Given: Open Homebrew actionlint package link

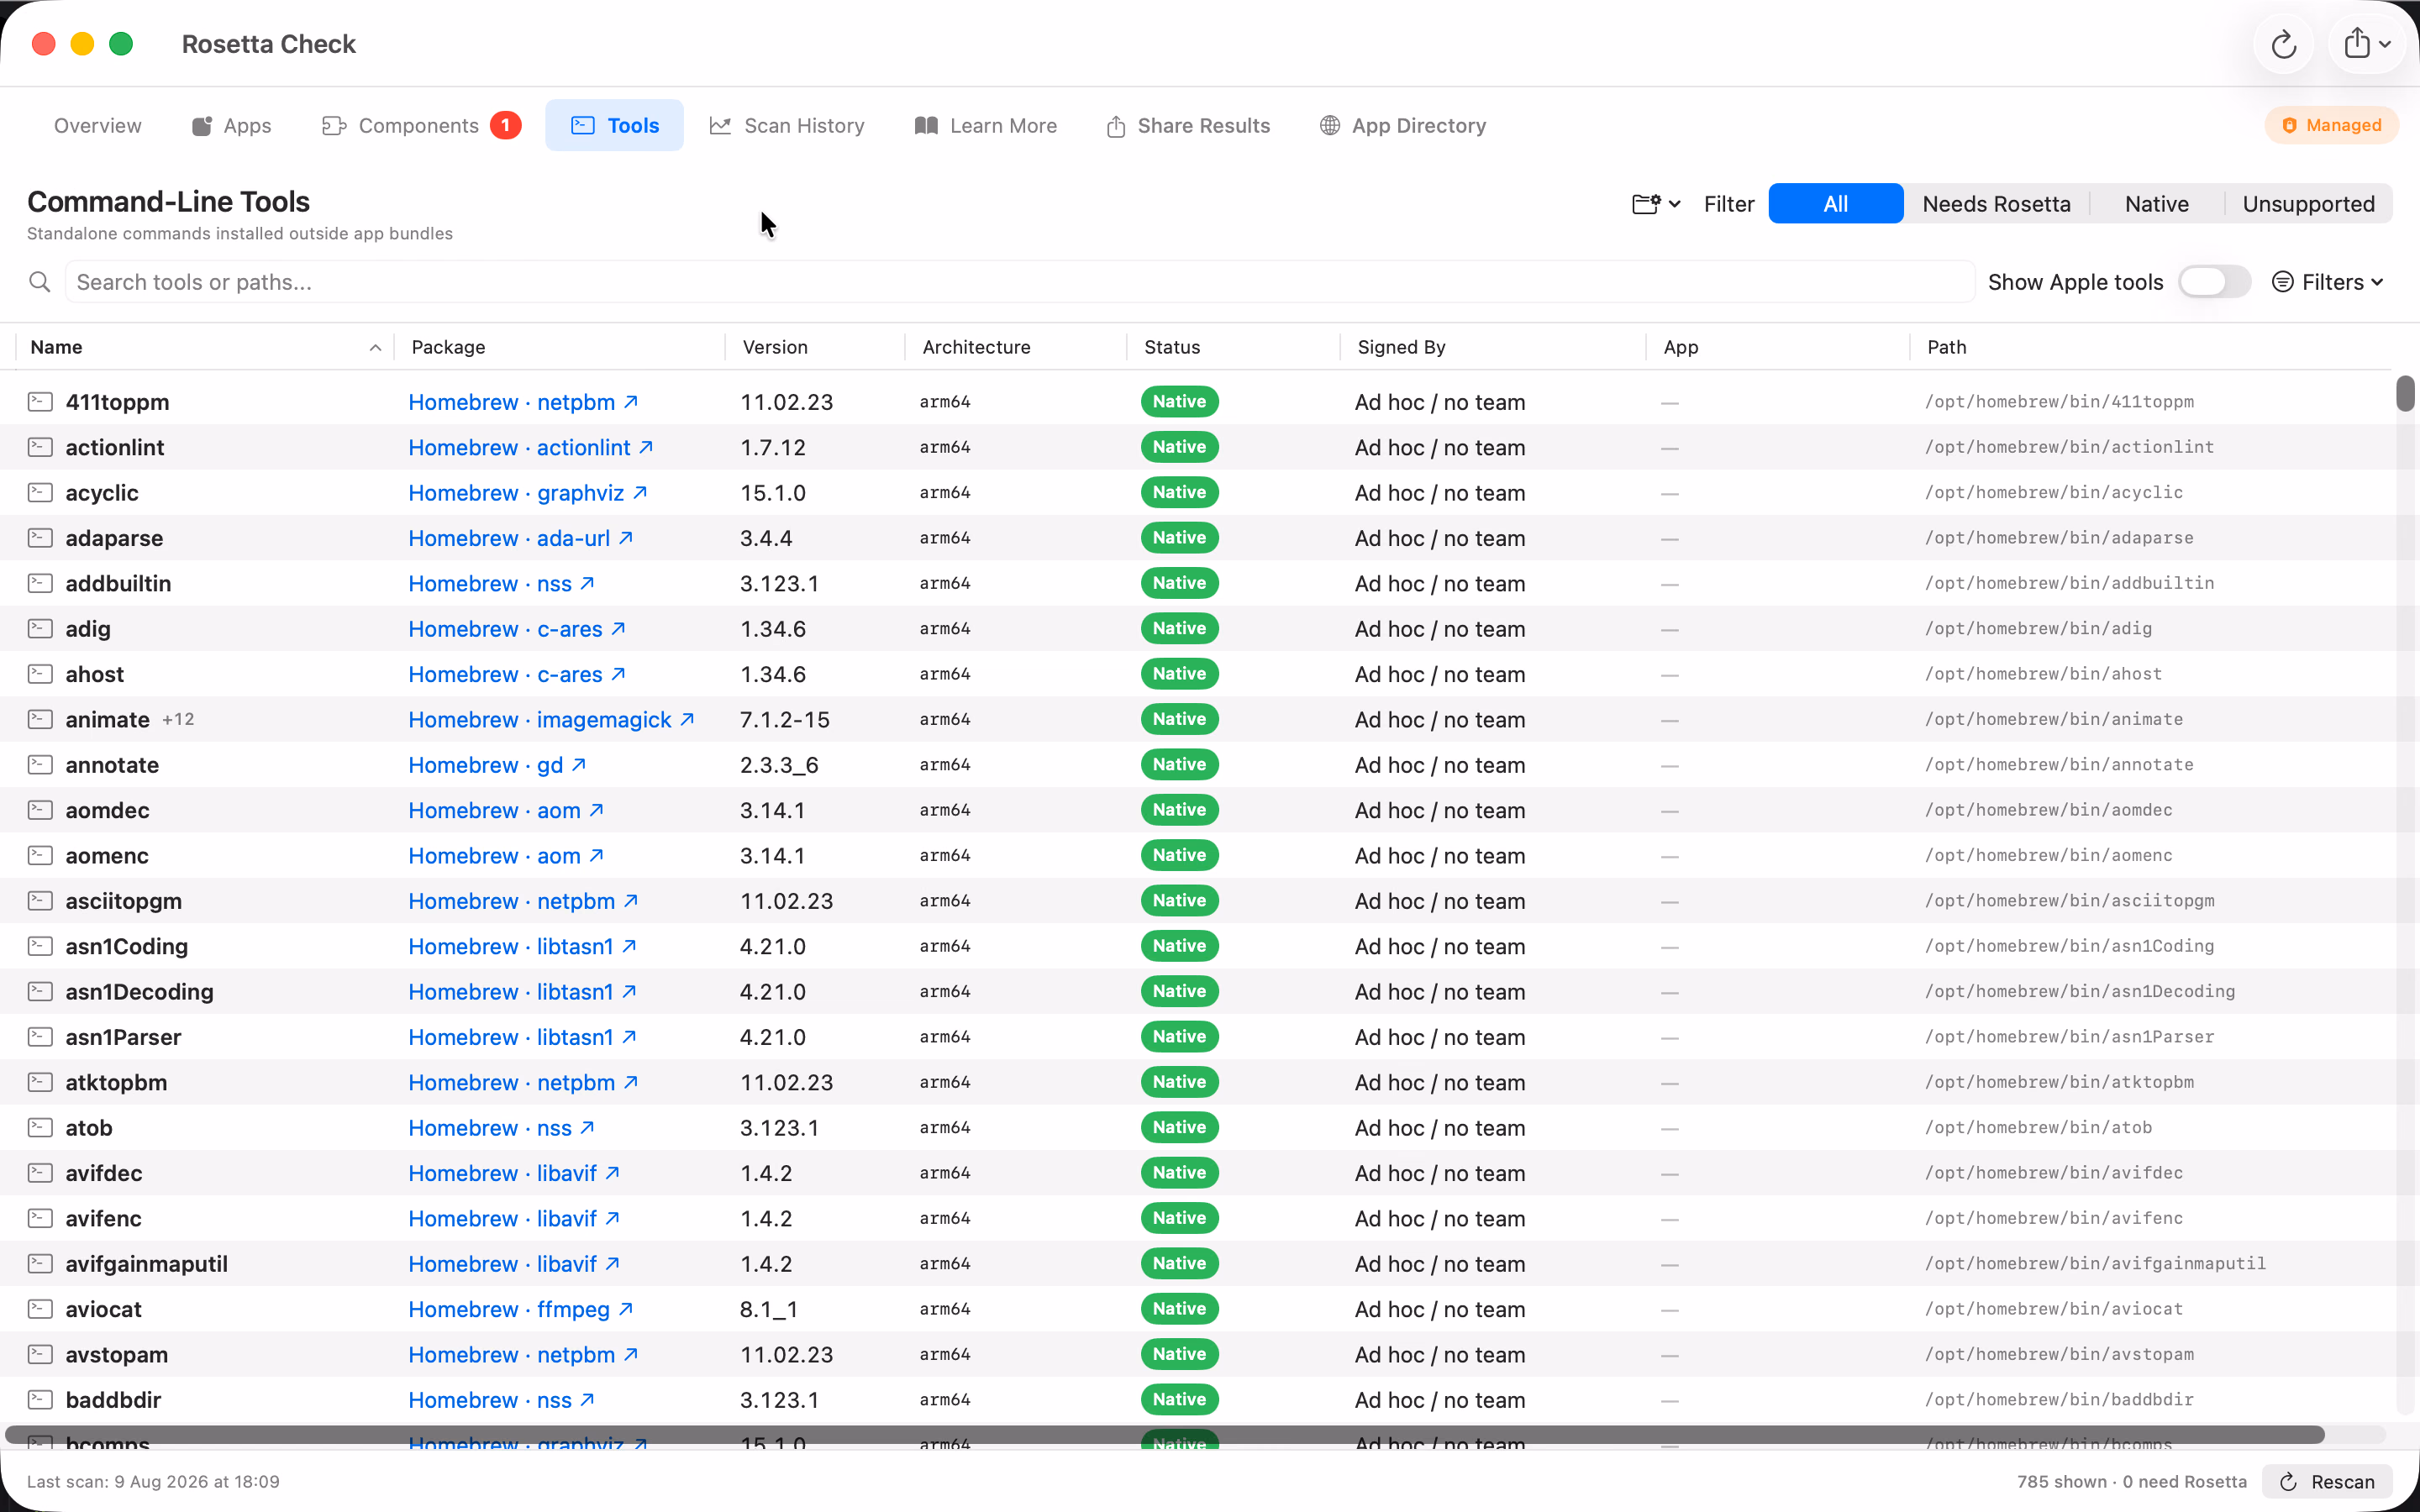Looking at the screenshot, I should pos(531,447).
